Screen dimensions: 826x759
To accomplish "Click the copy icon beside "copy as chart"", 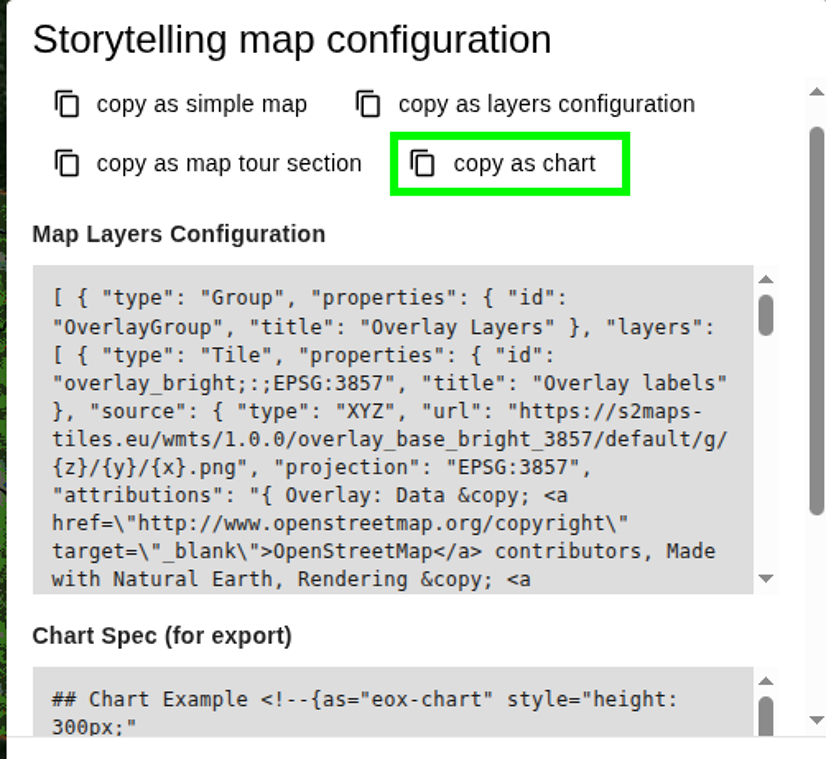I will [424, 163].
